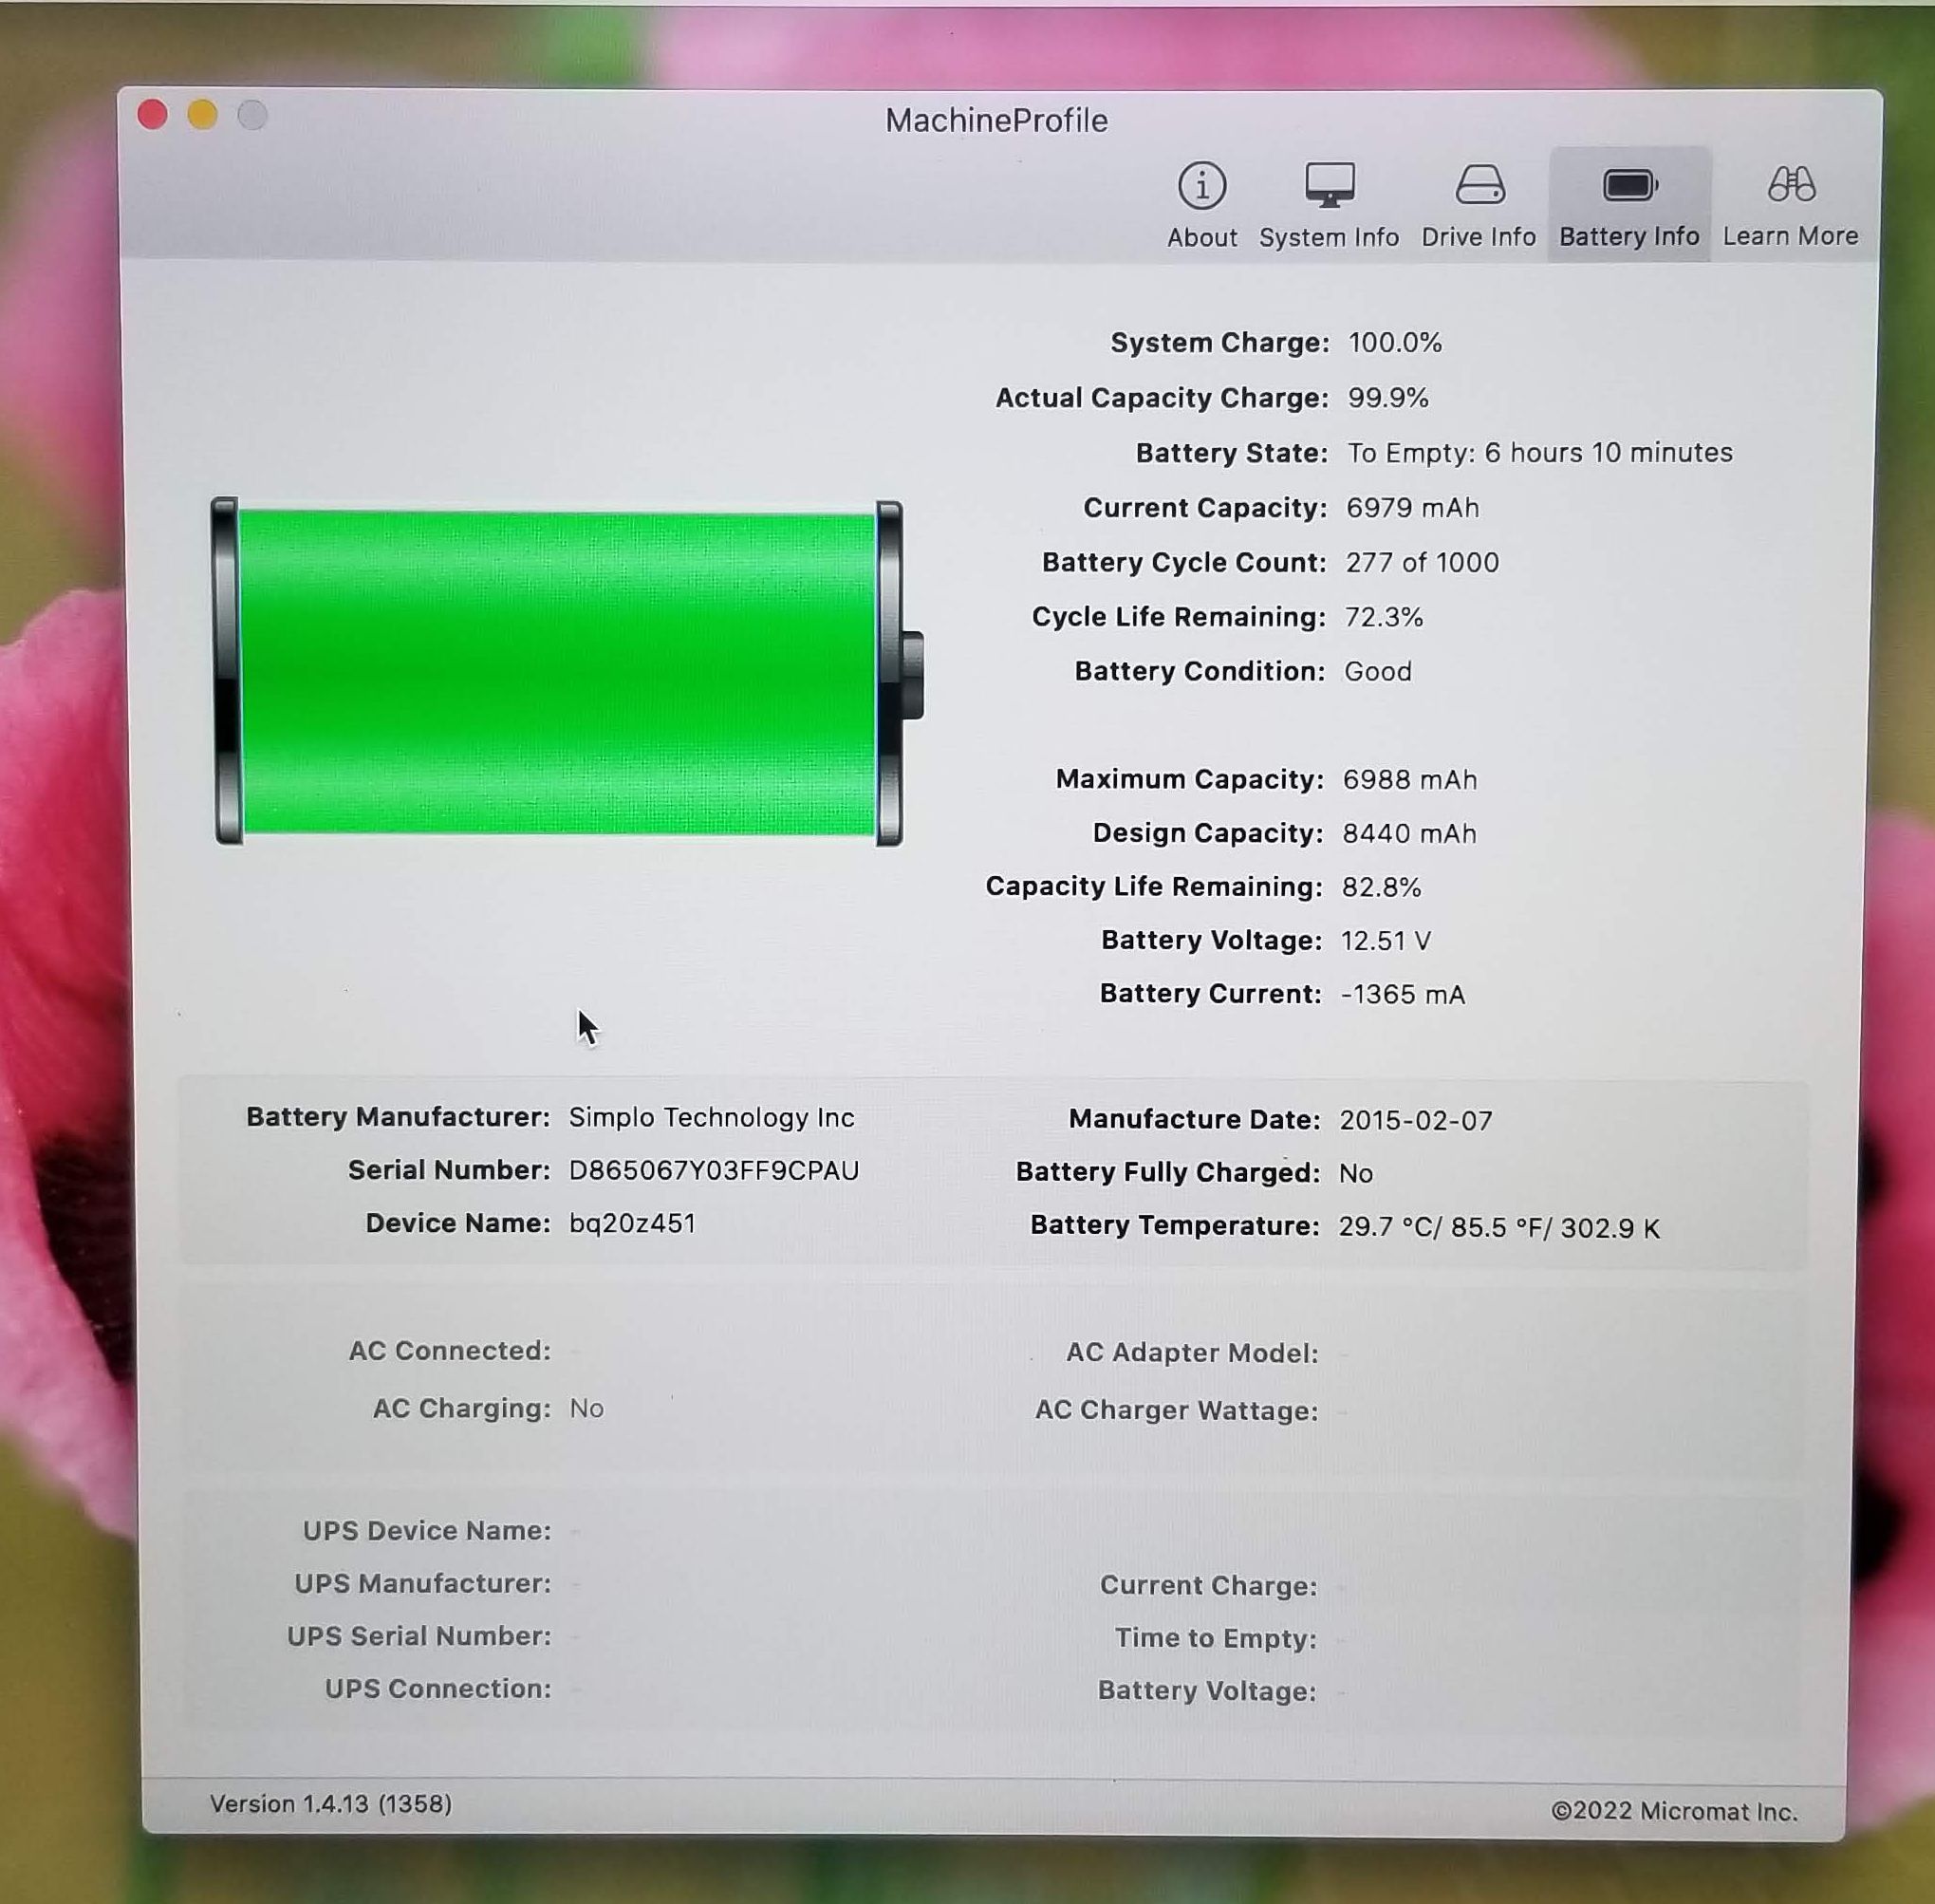
Task: Click the Battery Info battery icon
Action: point(1629,186)
